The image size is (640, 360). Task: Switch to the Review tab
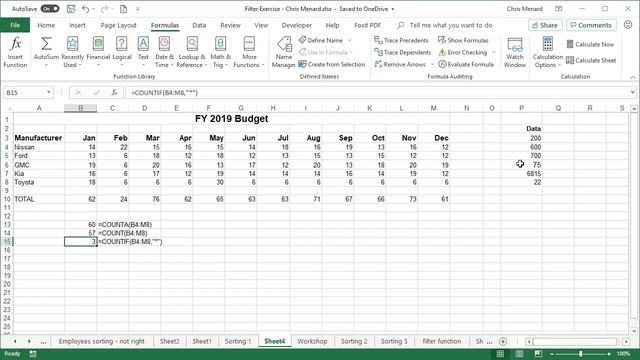coord(230,25)
